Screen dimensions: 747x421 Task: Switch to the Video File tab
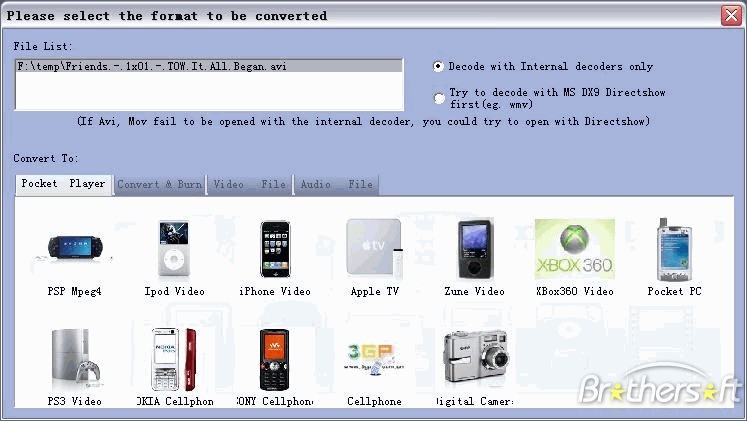250,184
